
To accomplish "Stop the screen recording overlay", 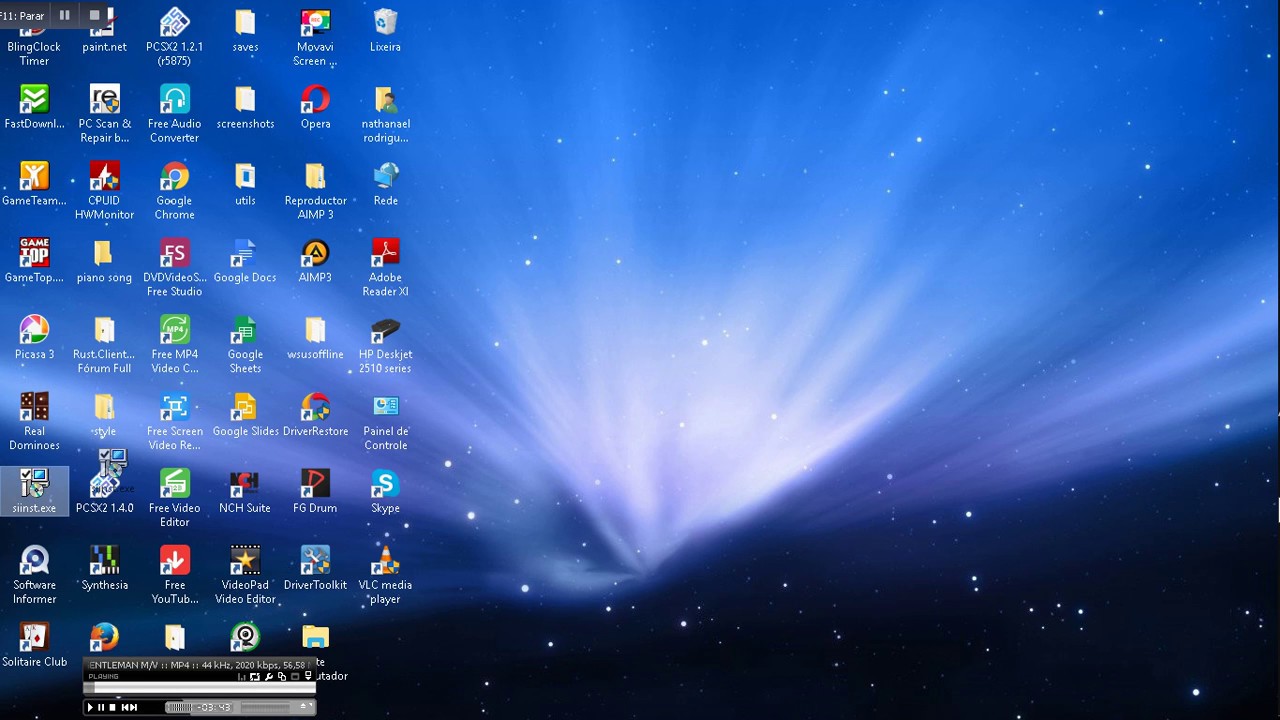I will coord(95,15).
